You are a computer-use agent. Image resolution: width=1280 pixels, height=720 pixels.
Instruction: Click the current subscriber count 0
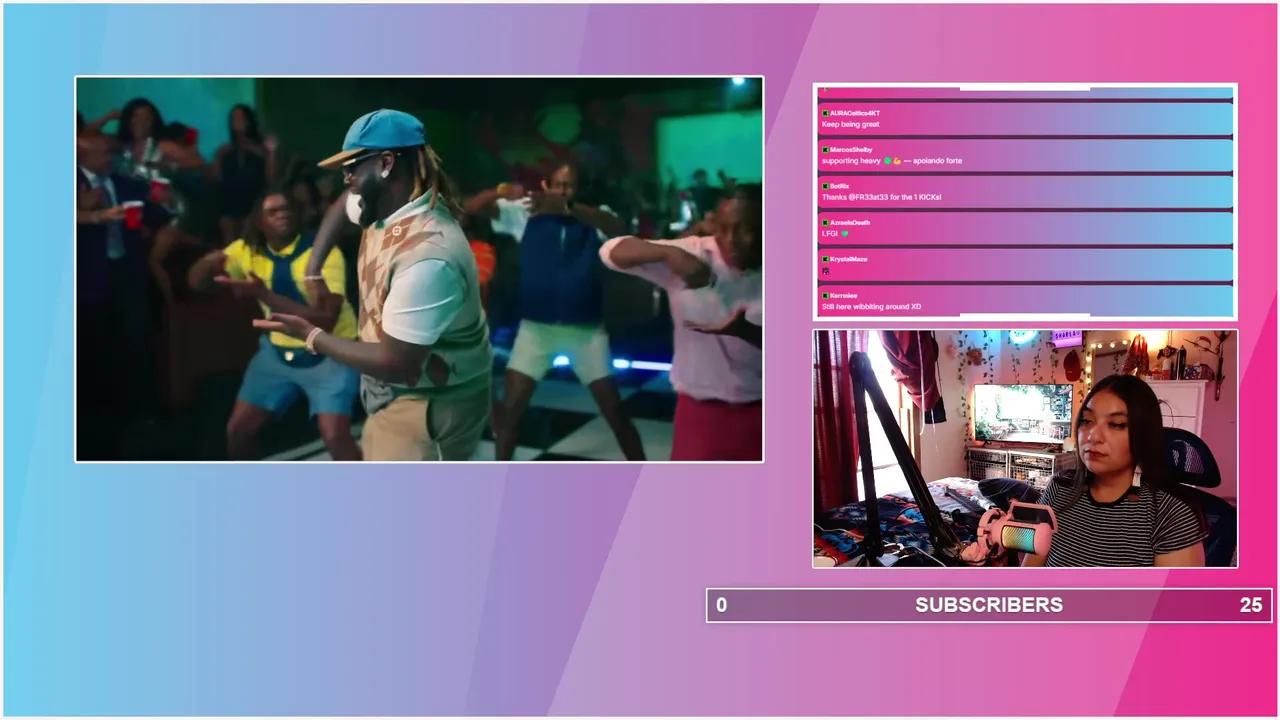(721, 605)
